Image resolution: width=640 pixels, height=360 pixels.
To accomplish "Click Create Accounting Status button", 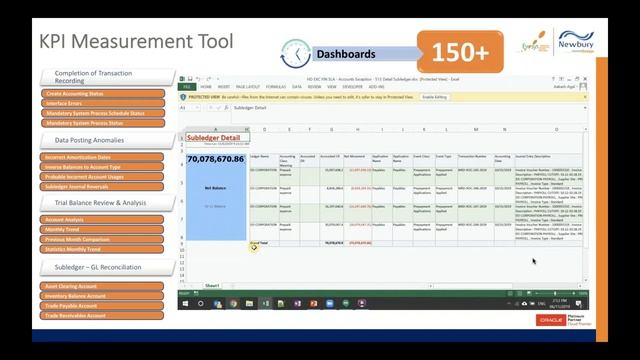I will click(x=103, y=93).
